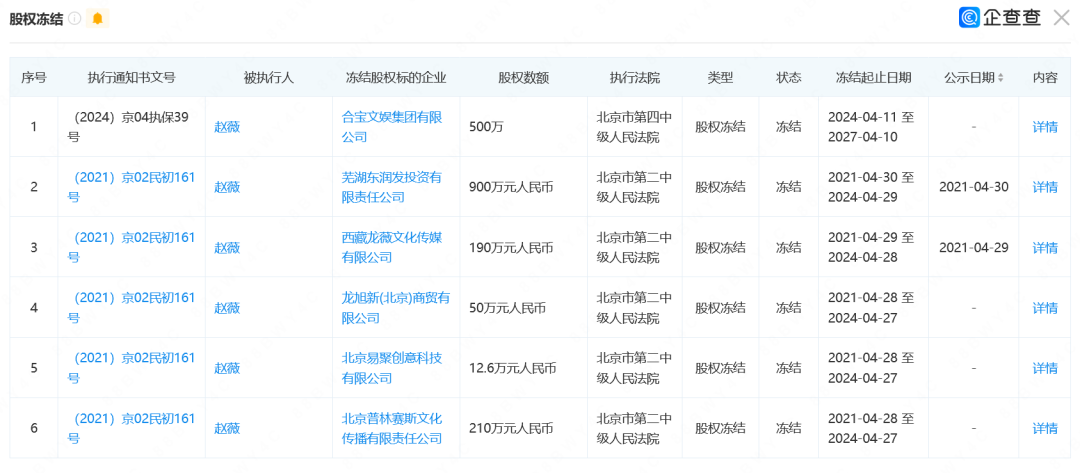Click 类型 column header
Screen dimensions: 1080x473
coord(720,78)
